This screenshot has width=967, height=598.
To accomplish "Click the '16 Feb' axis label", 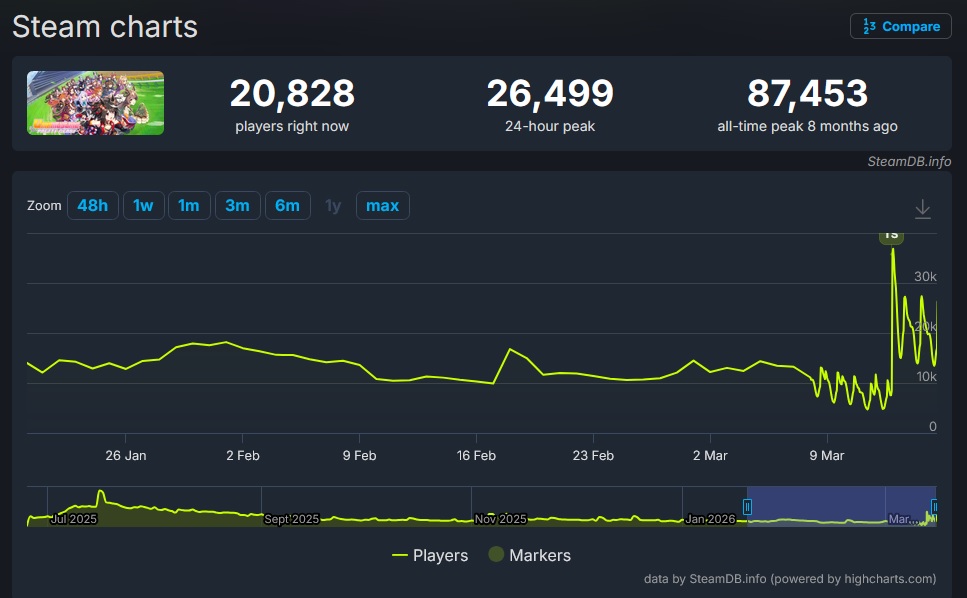I will pyautogui.click(x=476, y=456).
